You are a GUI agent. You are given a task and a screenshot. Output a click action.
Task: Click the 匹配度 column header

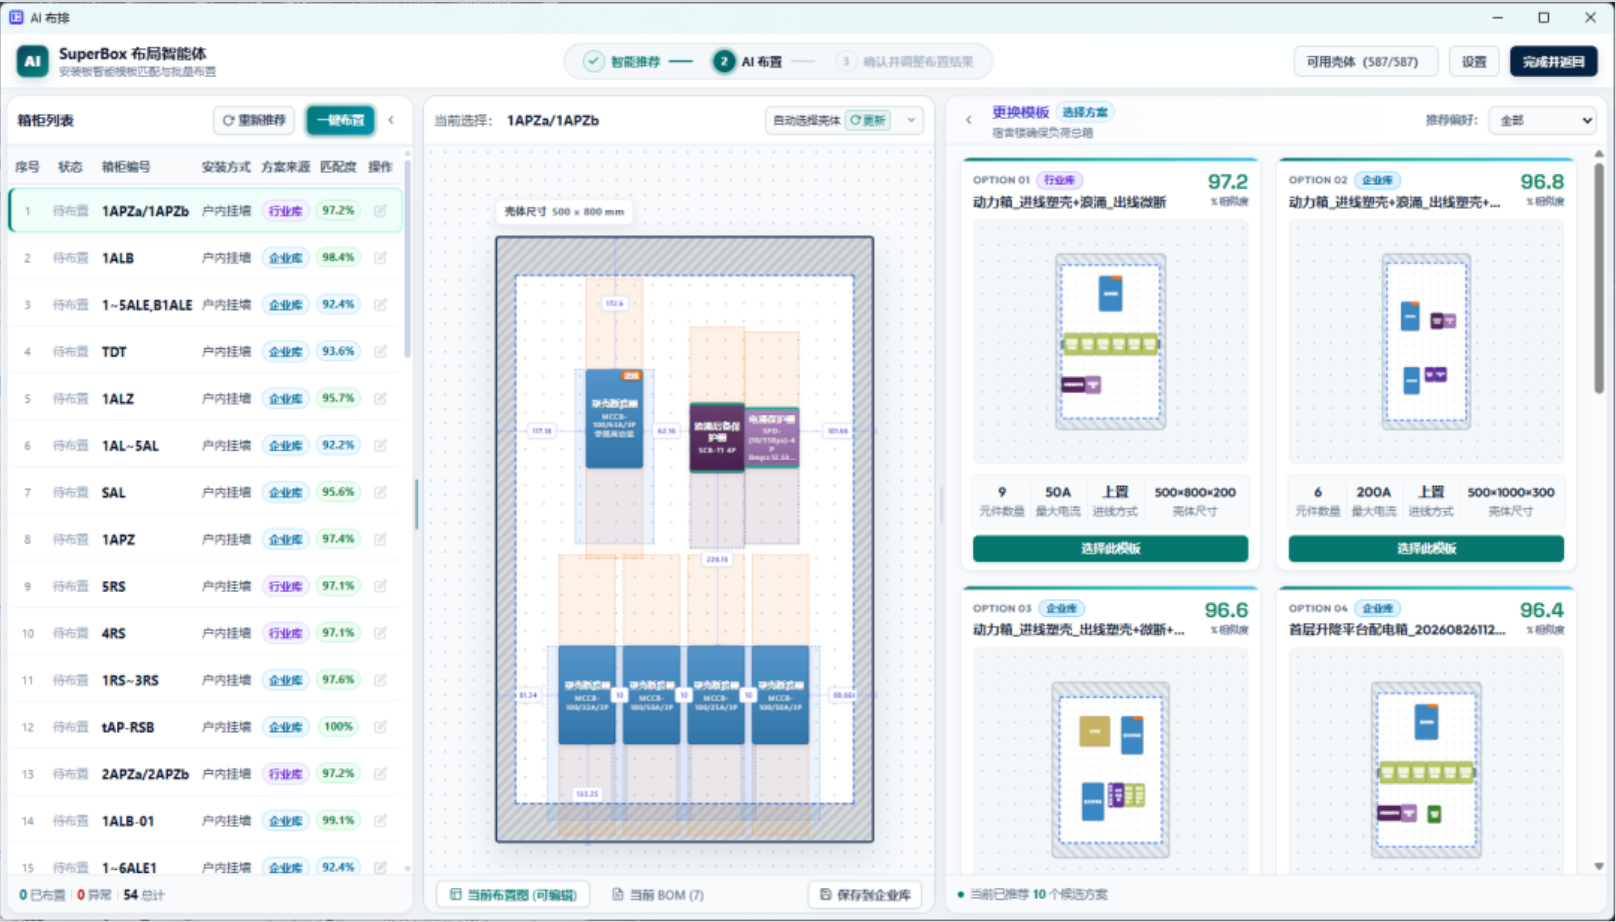pyautogui.click(x=338, y=167)
